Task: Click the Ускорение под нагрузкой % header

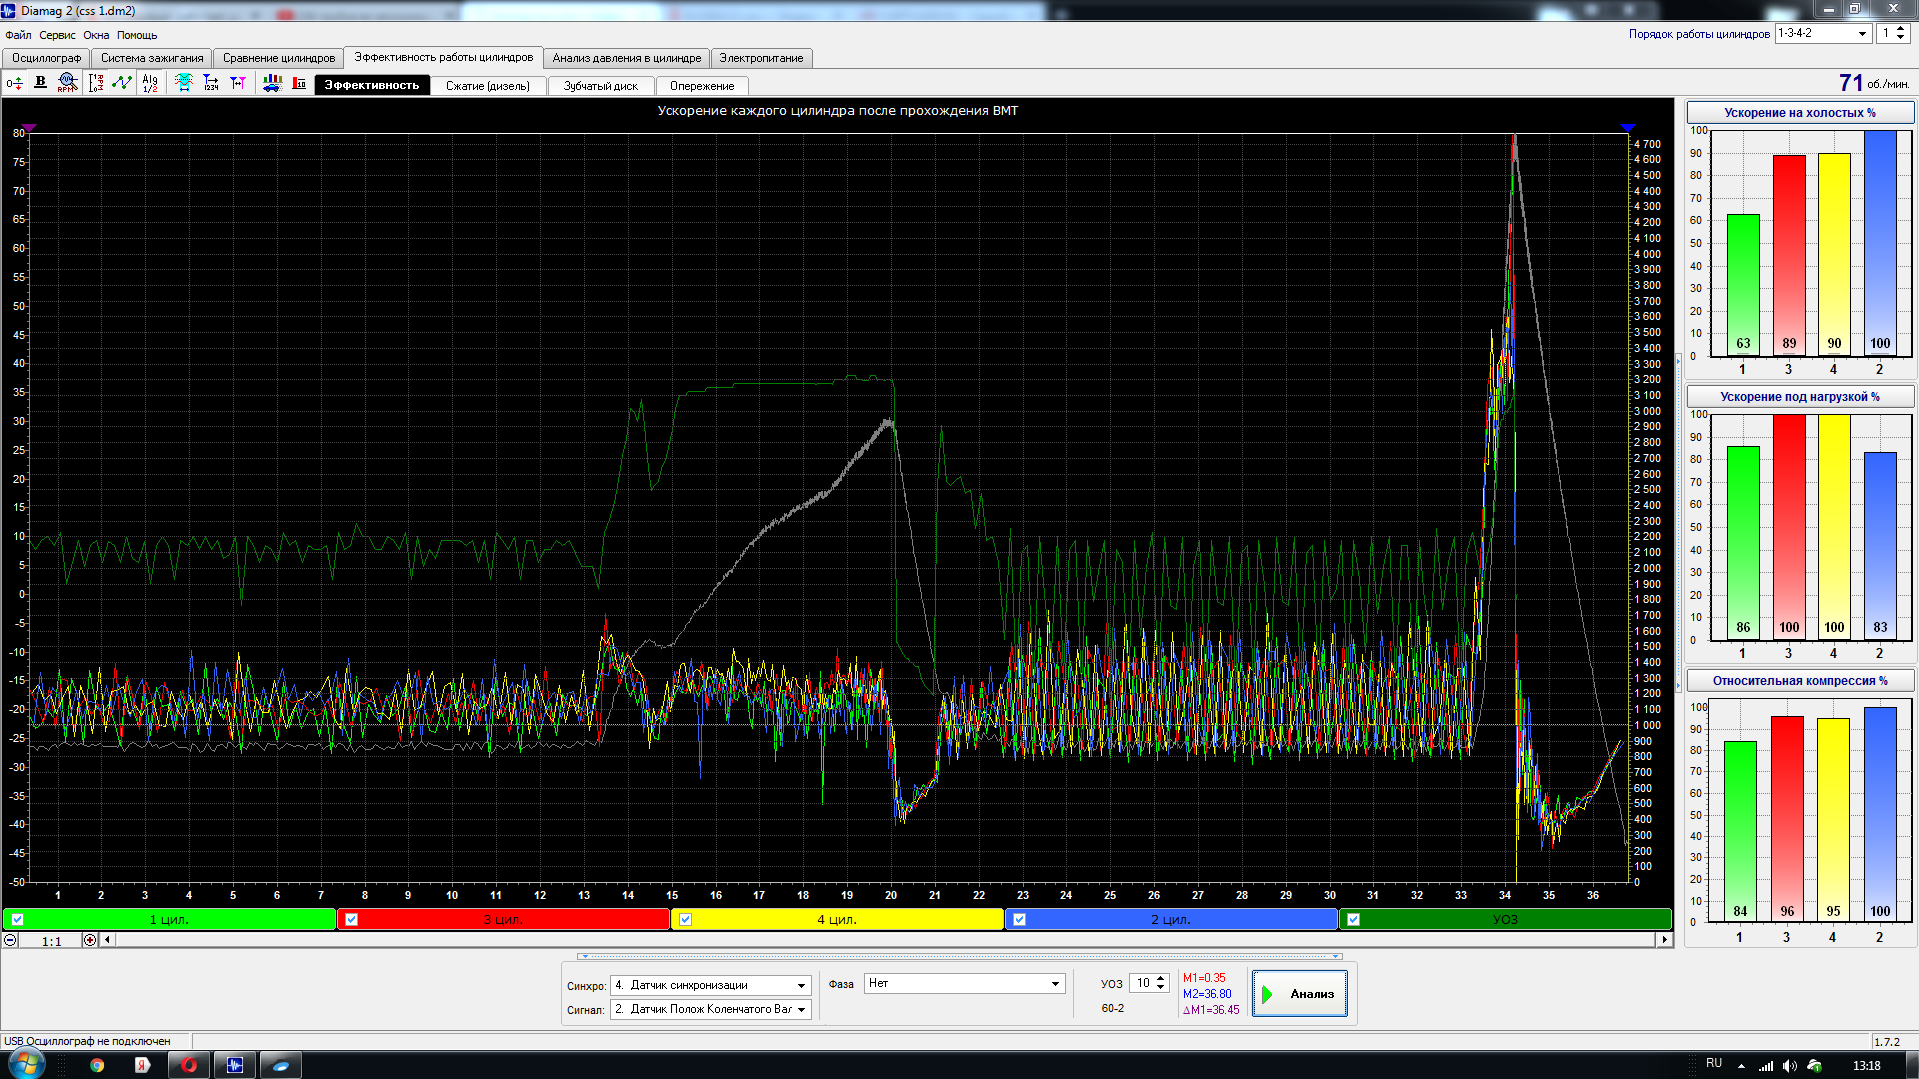Action: [1800, 397]
